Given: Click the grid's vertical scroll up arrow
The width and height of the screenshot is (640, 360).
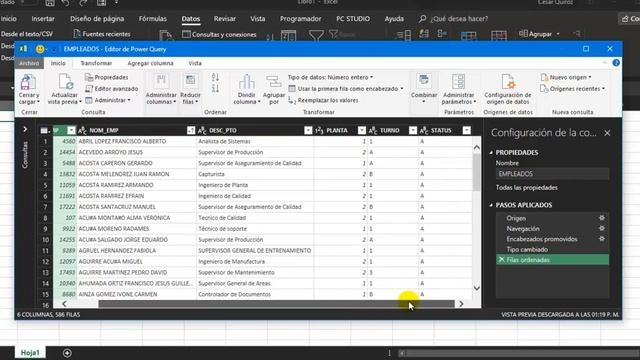Looking at the screenshot, I should (x=476, y=147).
